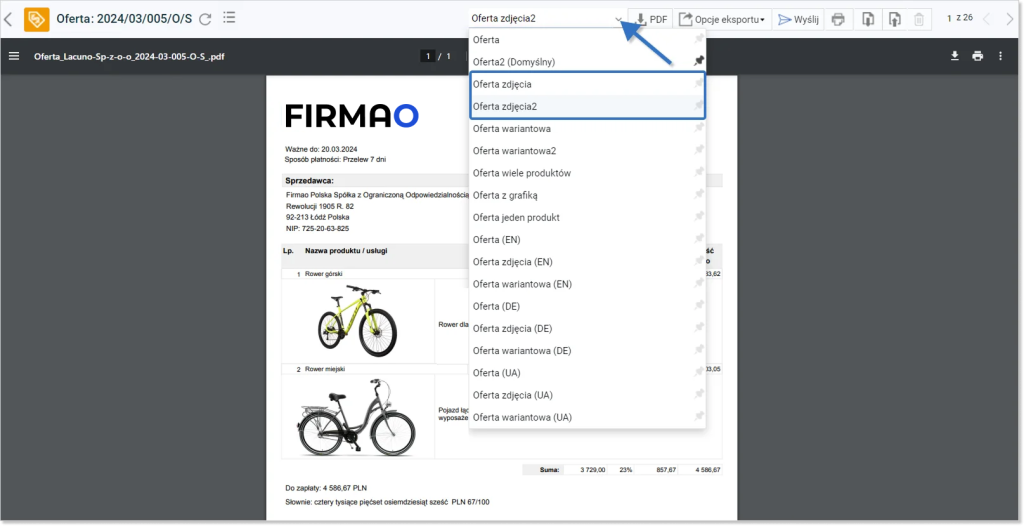The height and width of the screenshot is (526, 1024).
Task: Unpin the Oferta2 (Domyślny) template
Action: 699,62
